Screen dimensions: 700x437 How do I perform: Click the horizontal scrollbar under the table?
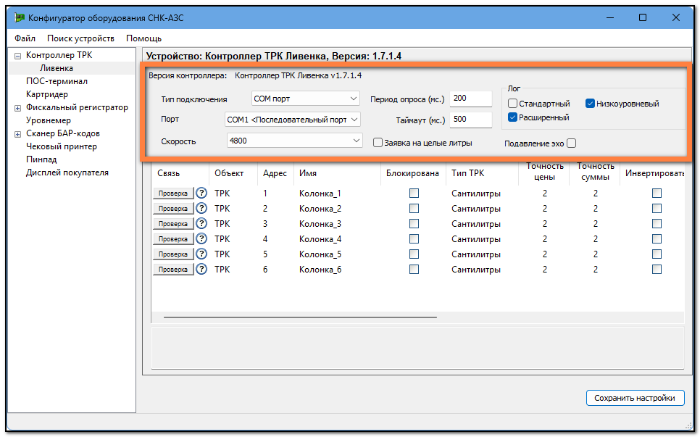pyautogui.click(x=300, y=317)
